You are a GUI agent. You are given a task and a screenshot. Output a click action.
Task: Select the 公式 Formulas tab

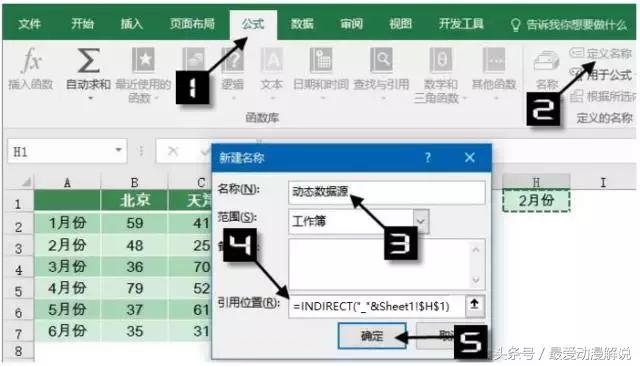(253, 24)
